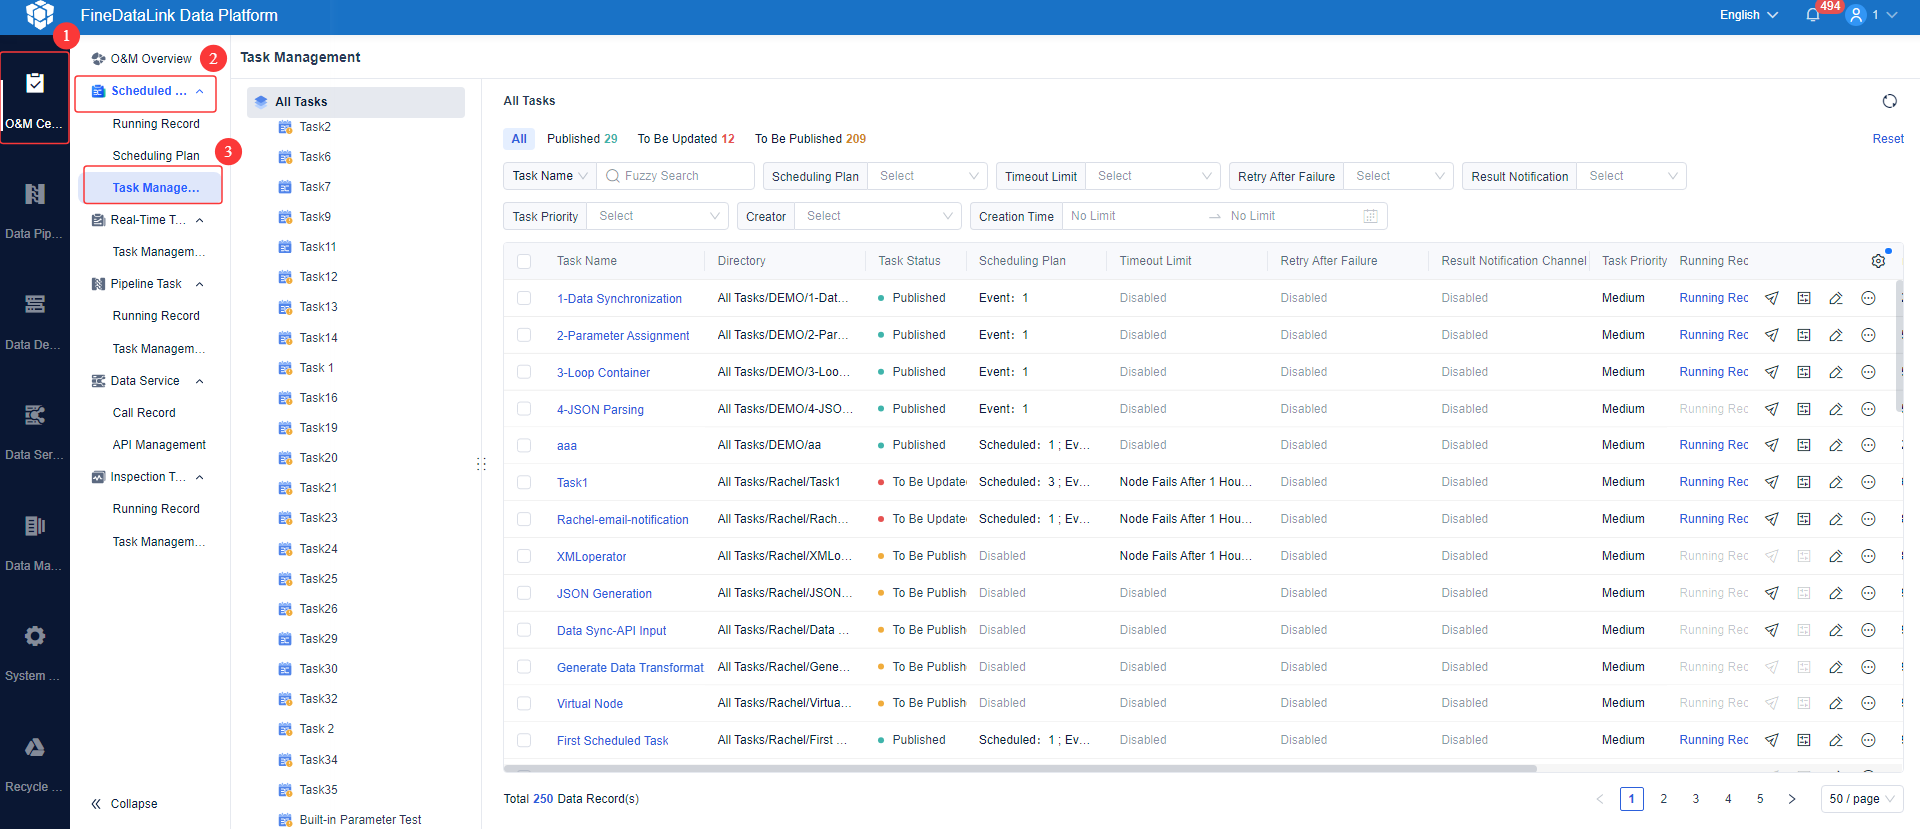Click the notification bell icon
Image resolution: width=1920 pixels, height=829 pixels.
(x=1813, y=15)
